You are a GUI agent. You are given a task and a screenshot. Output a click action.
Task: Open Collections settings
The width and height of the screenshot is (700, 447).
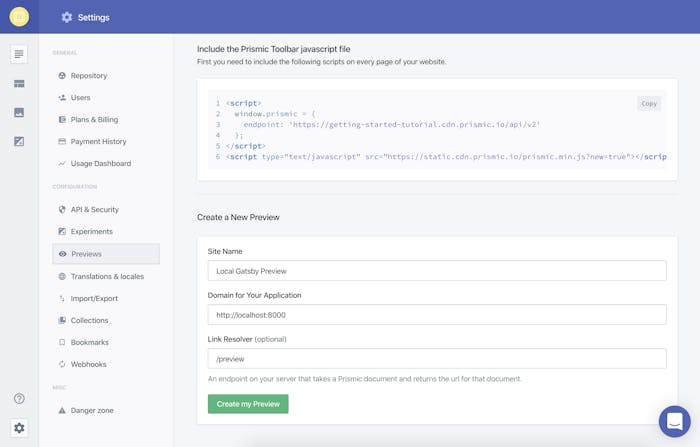tap(89, 320)
